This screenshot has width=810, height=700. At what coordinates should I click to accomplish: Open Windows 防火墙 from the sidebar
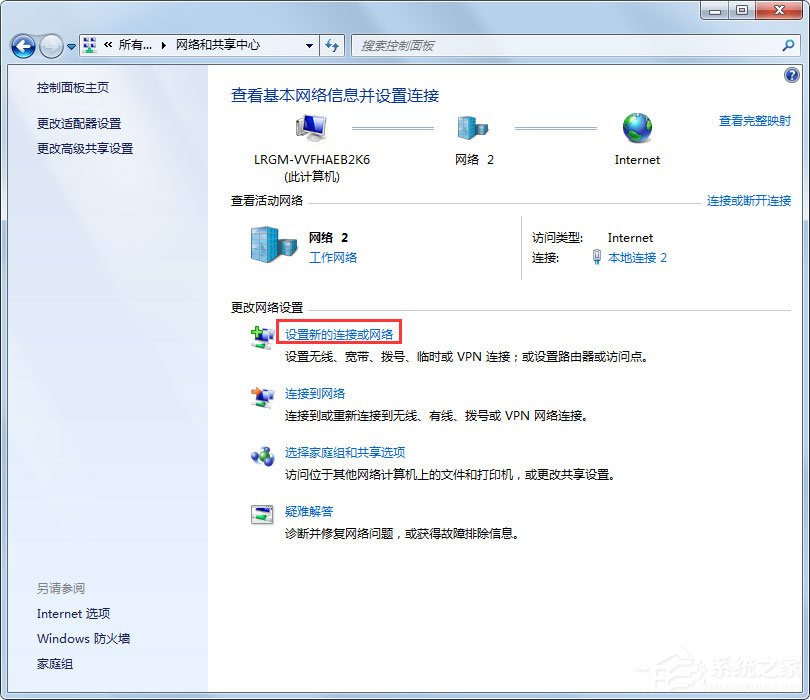tap(82, 638)
